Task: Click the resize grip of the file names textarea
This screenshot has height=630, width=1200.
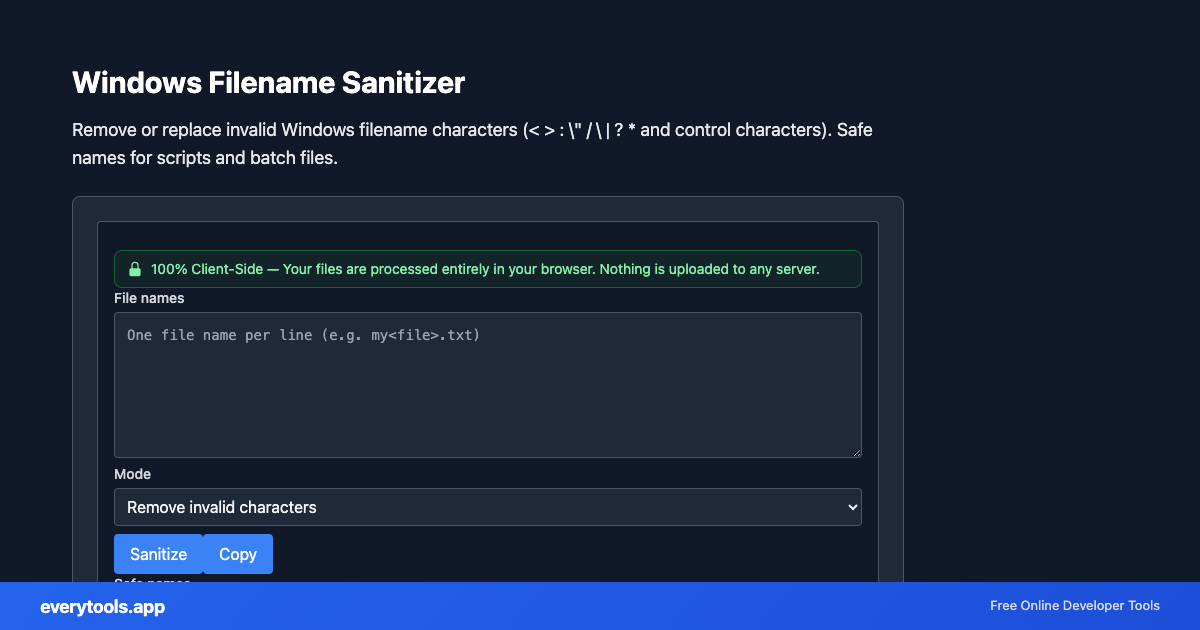Action: click(855, 452)
